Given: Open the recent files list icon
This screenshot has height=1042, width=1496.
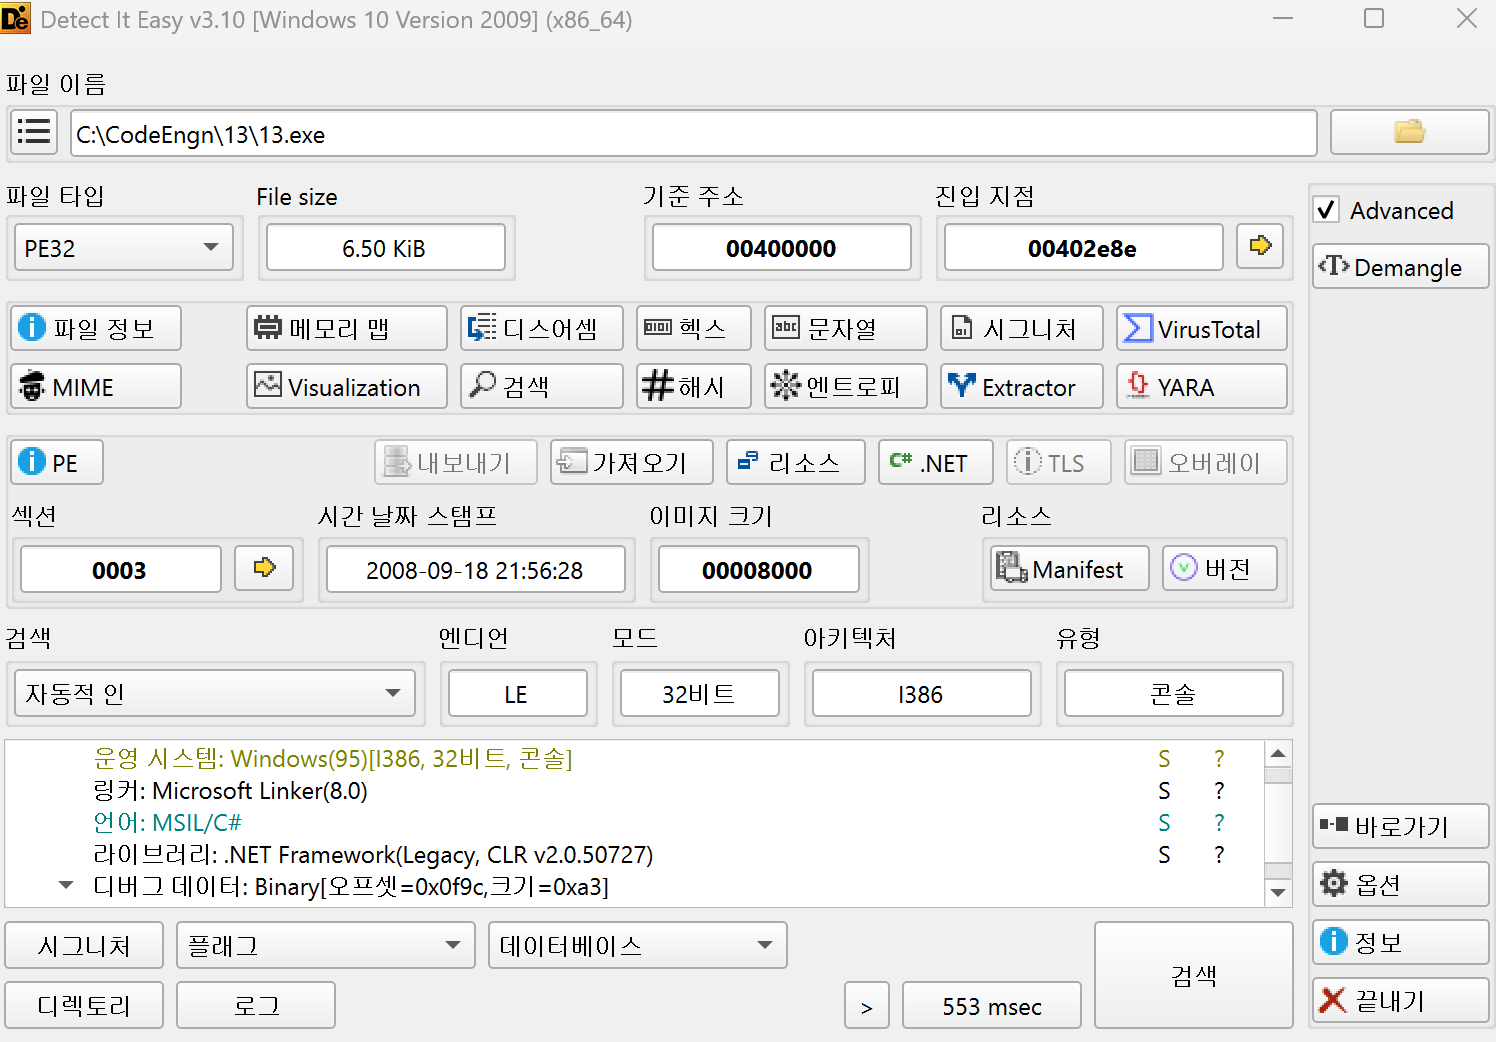Looking at the screenshot, I should [34, 133].
